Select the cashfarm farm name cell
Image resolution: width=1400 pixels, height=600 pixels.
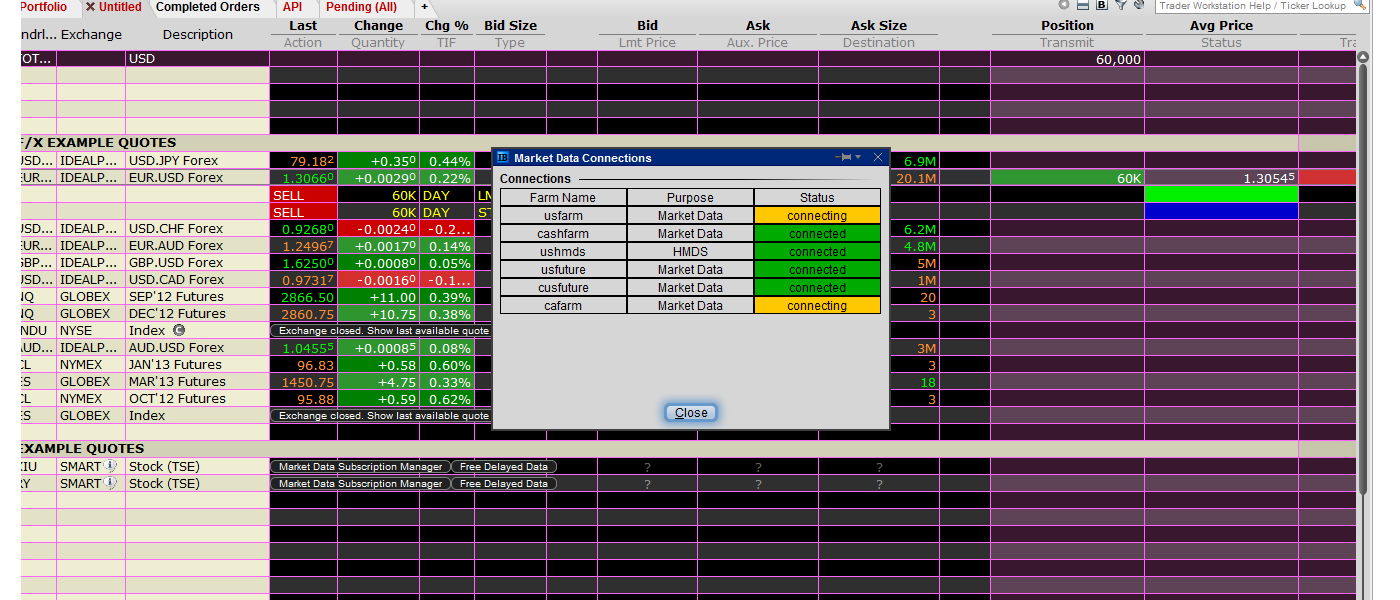tap(563, 233)
